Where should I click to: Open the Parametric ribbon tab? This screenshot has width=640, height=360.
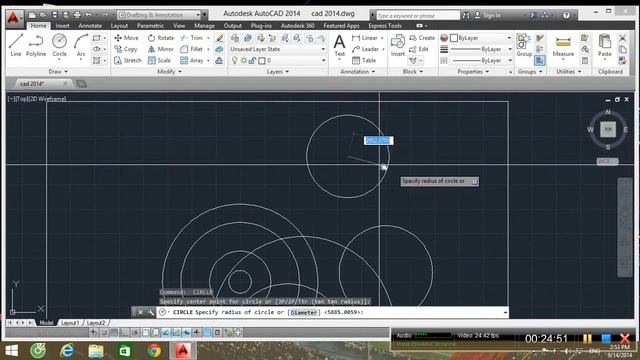[x=150, y=26]
